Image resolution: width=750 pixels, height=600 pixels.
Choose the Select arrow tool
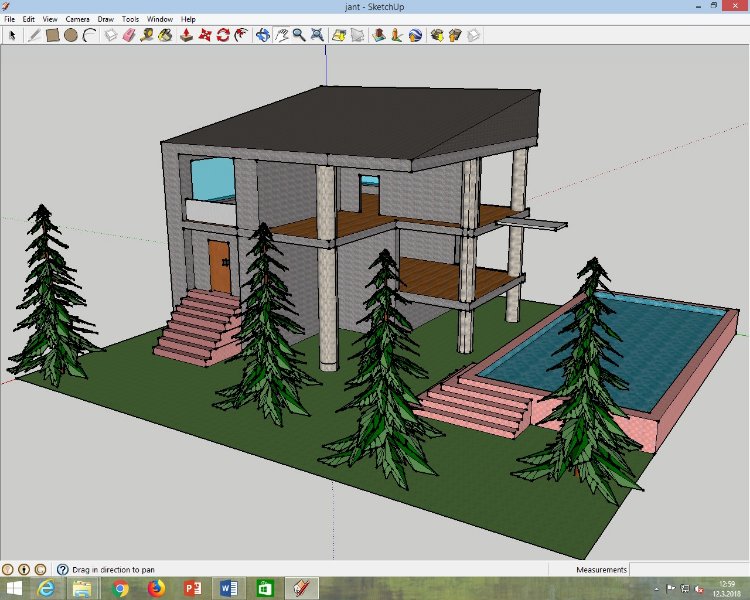13,35
